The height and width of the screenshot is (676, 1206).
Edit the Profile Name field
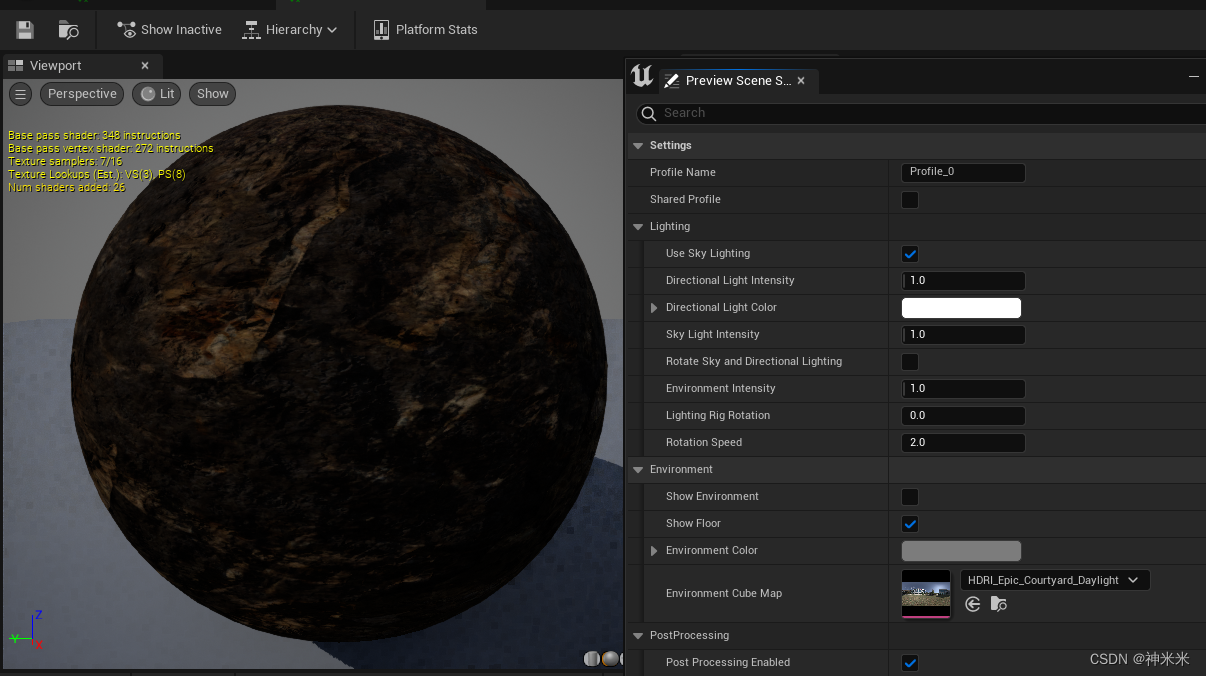(963, 172)
